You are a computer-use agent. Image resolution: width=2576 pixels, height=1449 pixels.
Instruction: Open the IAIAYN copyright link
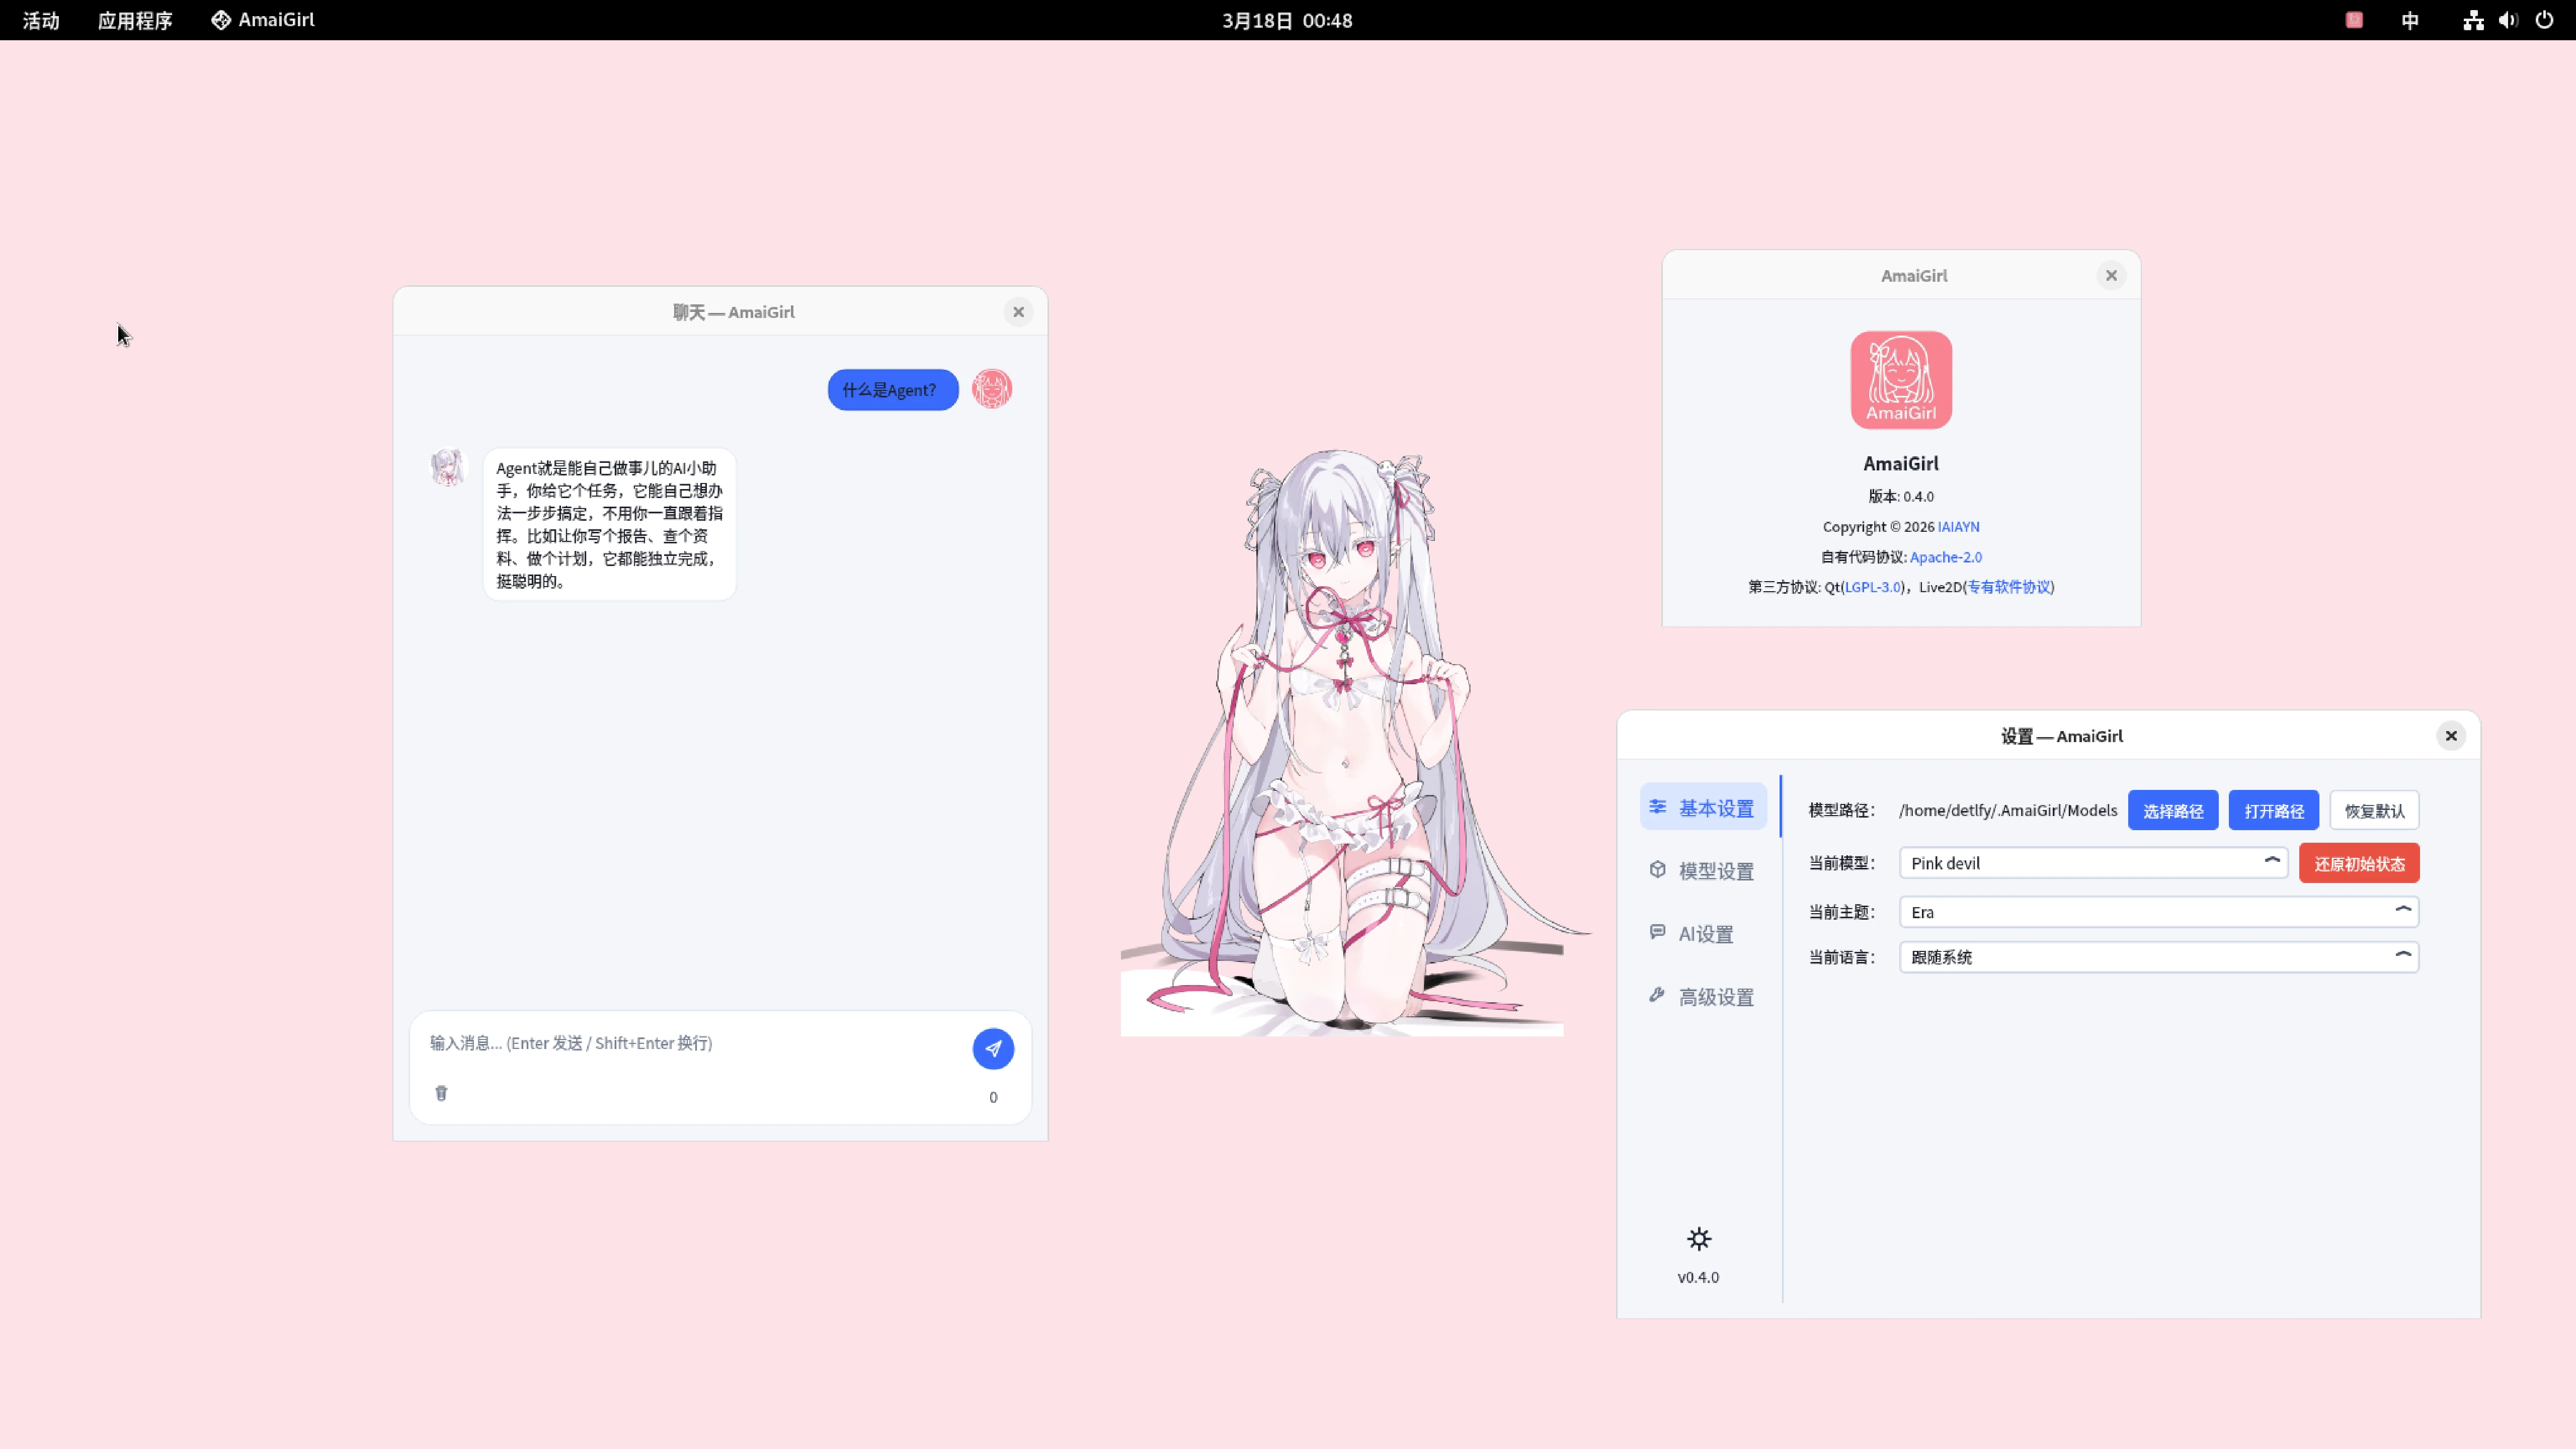(1958, 527)
